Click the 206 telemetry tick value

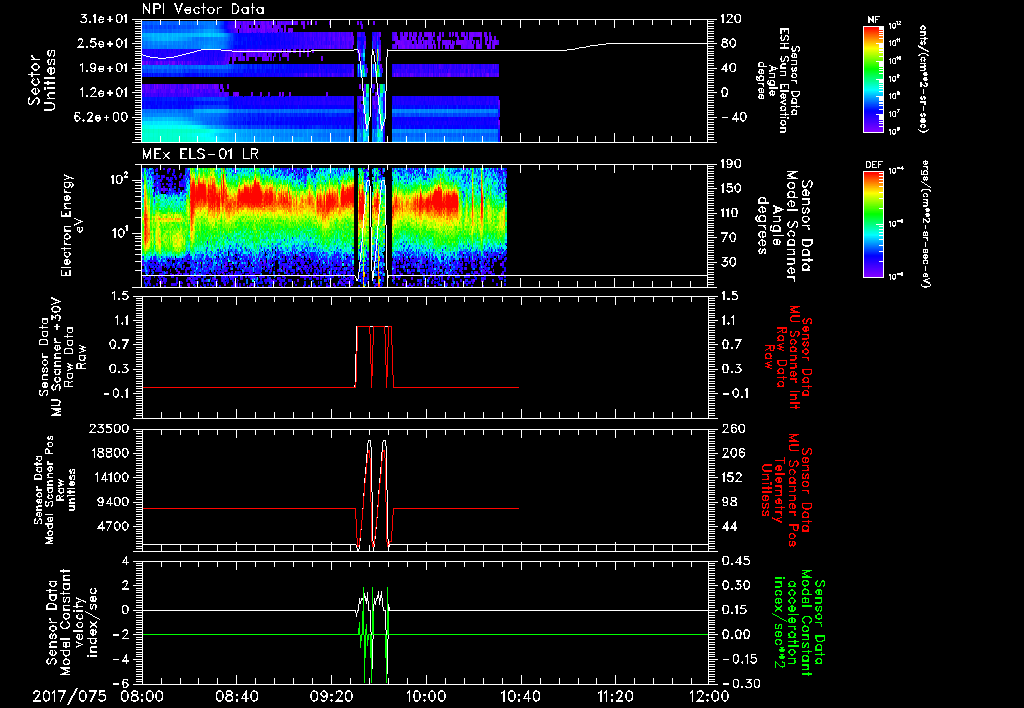pos(731,453)
